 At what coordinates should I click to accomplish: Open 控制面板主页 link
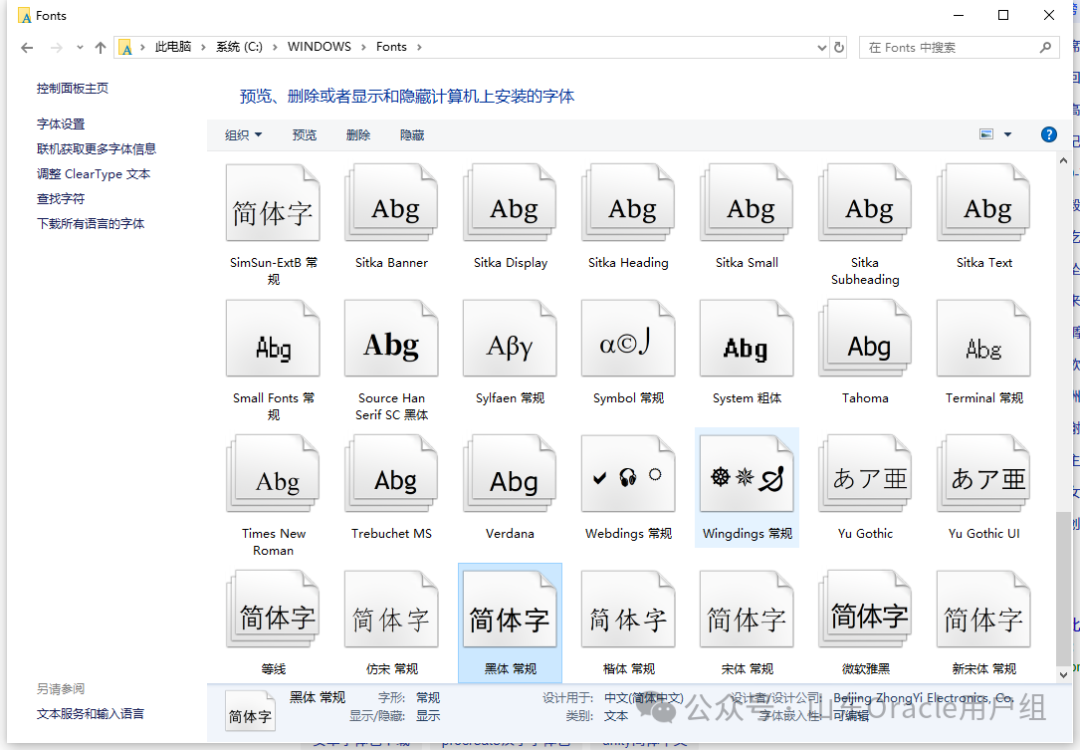(72, 88)
